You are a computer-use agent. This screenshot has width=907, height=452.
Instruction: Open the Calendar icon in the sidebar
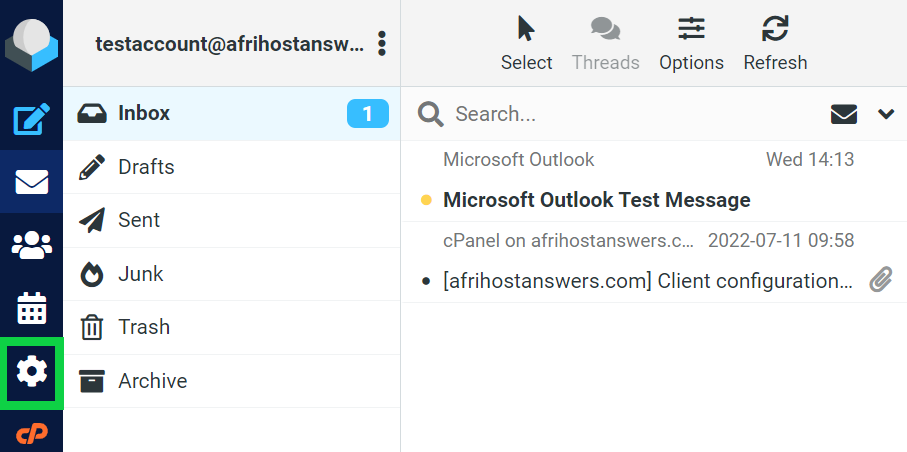(31, 309)
